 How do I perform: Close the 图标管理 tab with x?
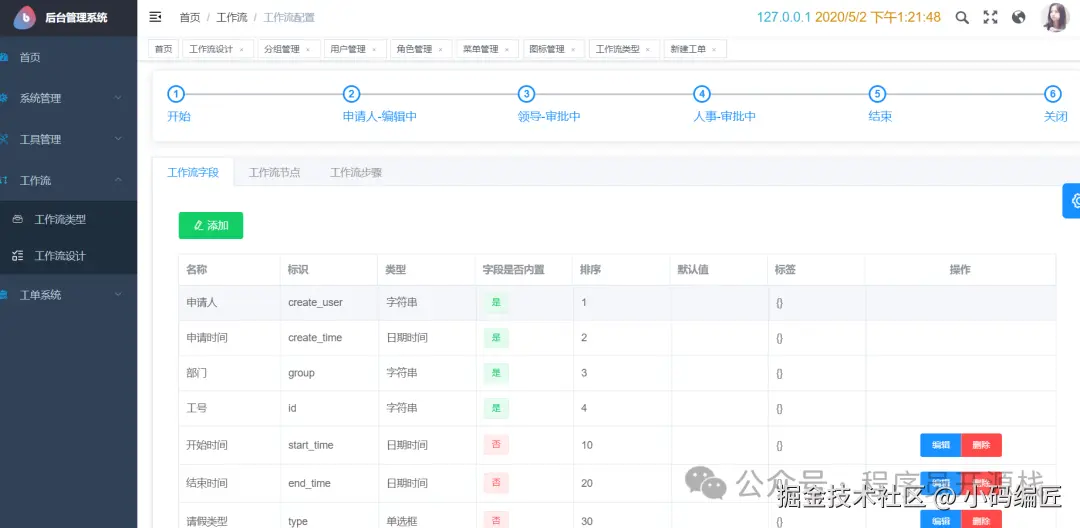coord(573,50)
